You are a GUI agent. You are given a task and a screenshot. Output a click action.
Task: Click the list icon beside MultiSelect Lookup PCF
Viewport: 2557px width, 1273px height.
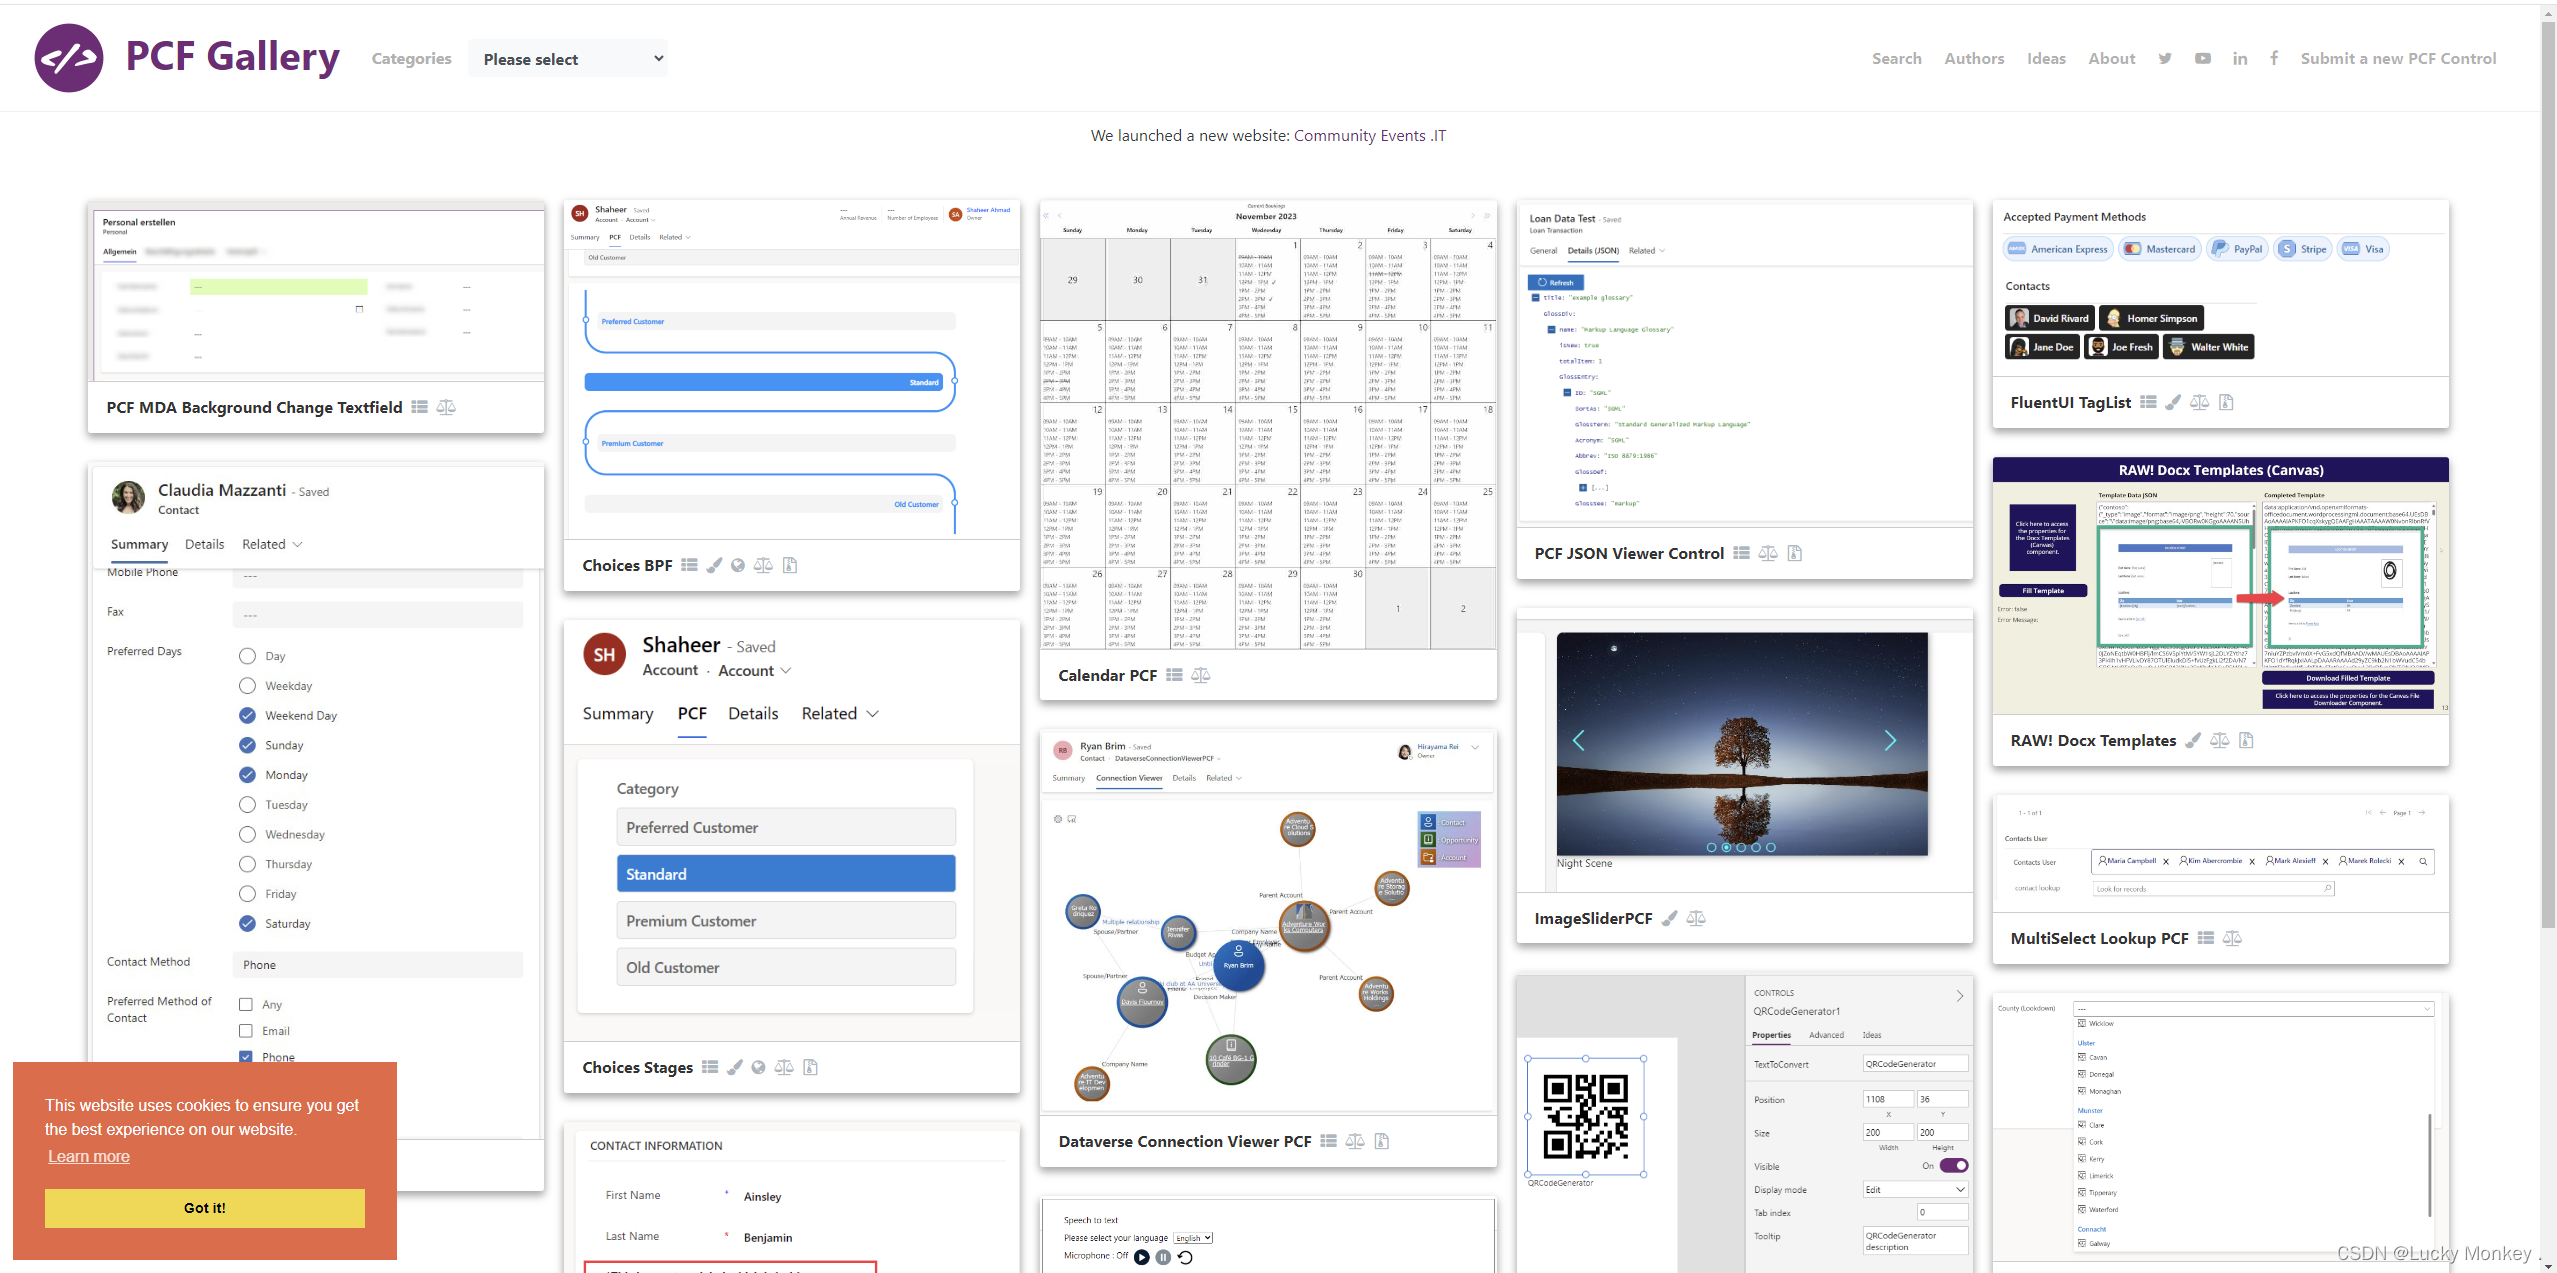point(2205,938)
